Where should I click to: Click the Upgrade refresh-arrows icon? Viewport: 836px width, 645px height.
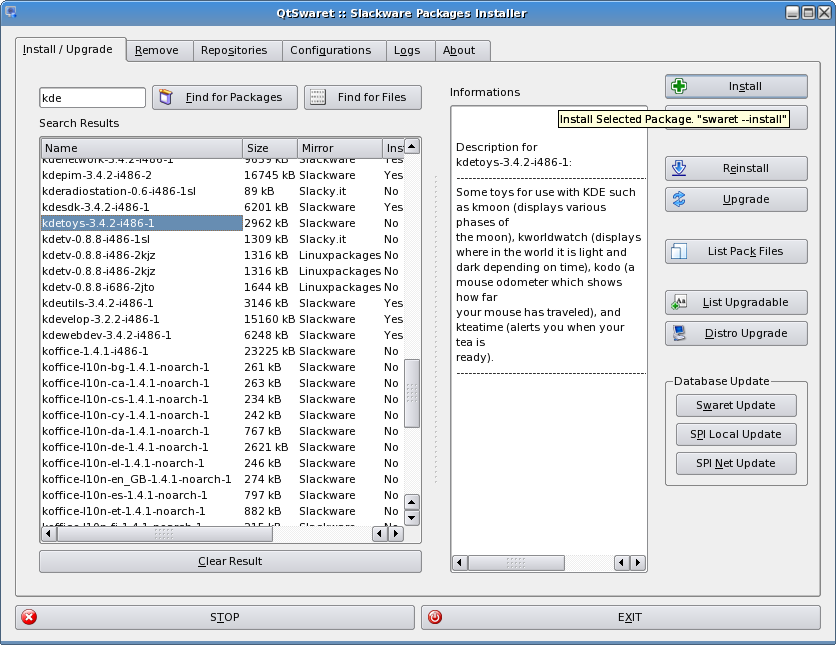click(x=679, y=199)
